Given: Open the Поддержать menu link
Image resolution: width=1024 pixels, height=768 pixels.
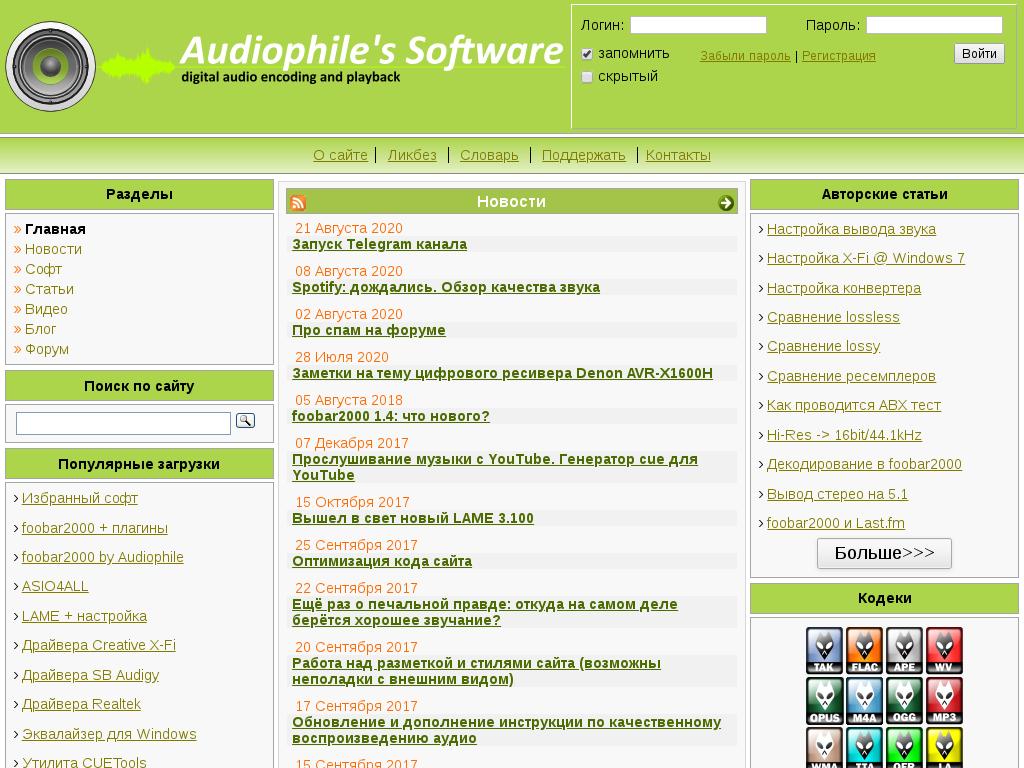Looking at the screenshot, I should pos(584,155).
